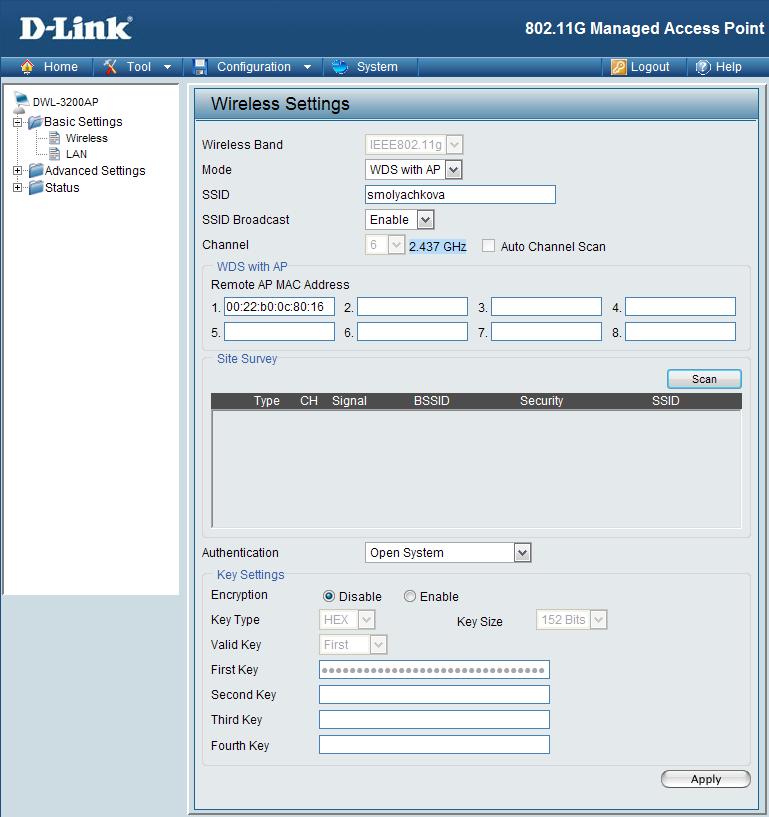Expand the Status tree node
The image size is (769, 817).
coord(17,188)
